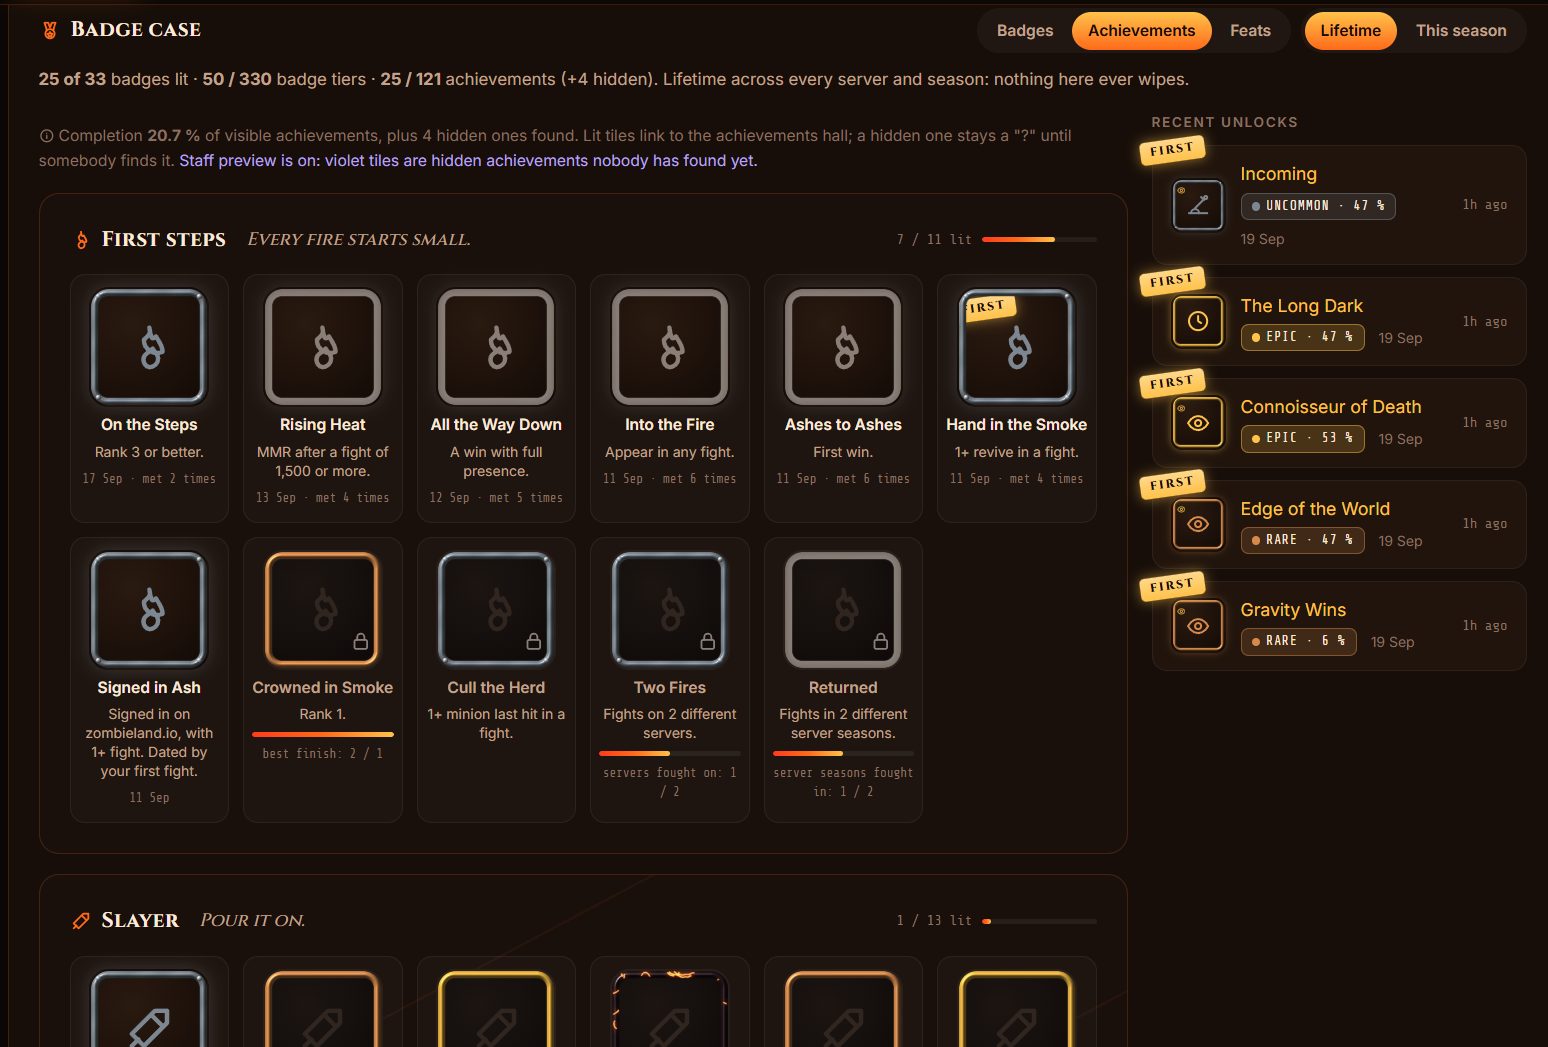Open The Long Dark unlock title
Viewport: 1548px width, 1047px height.
1301,306
